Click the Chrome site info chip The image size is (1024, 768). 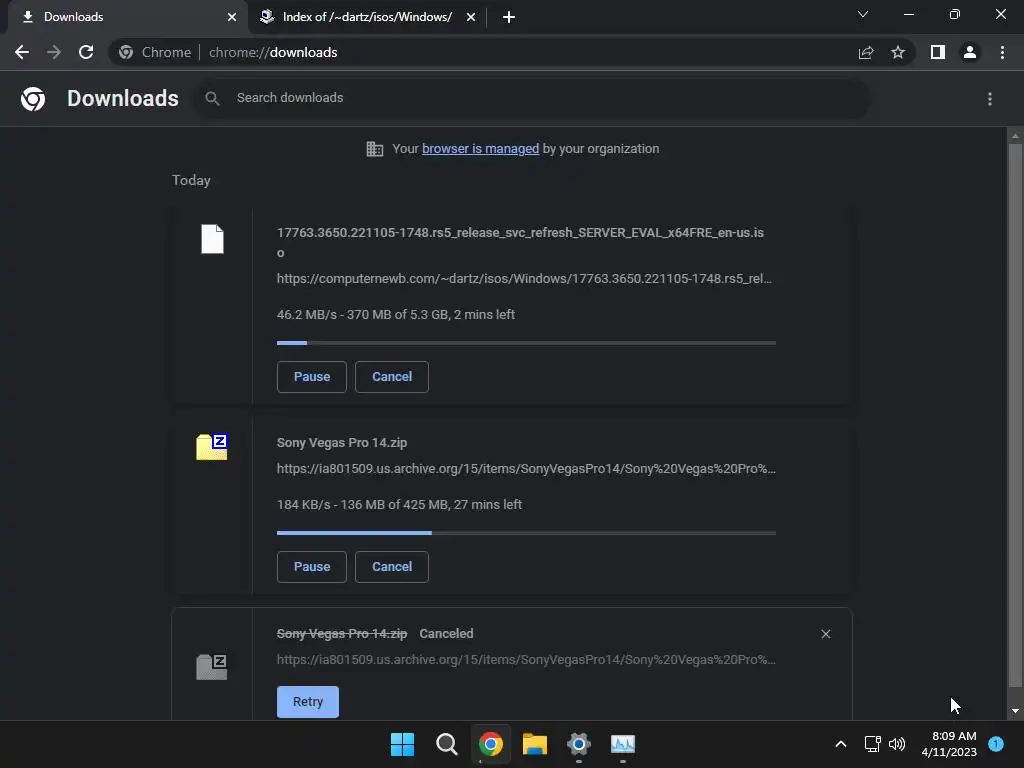[x=155, y=52]
